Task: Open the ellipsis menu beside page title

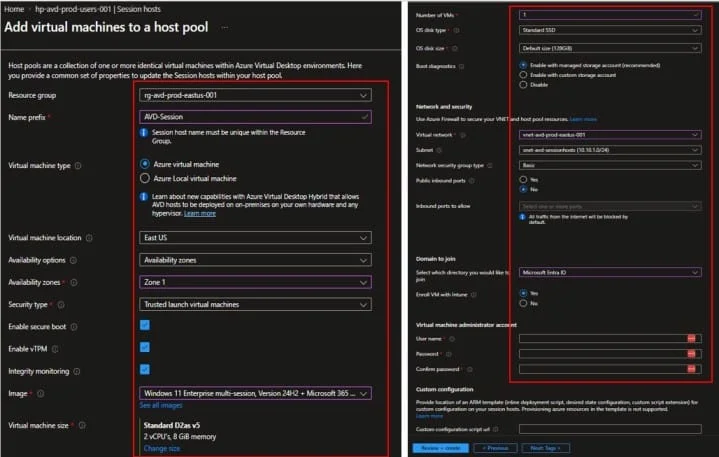Action: [225, 28]
